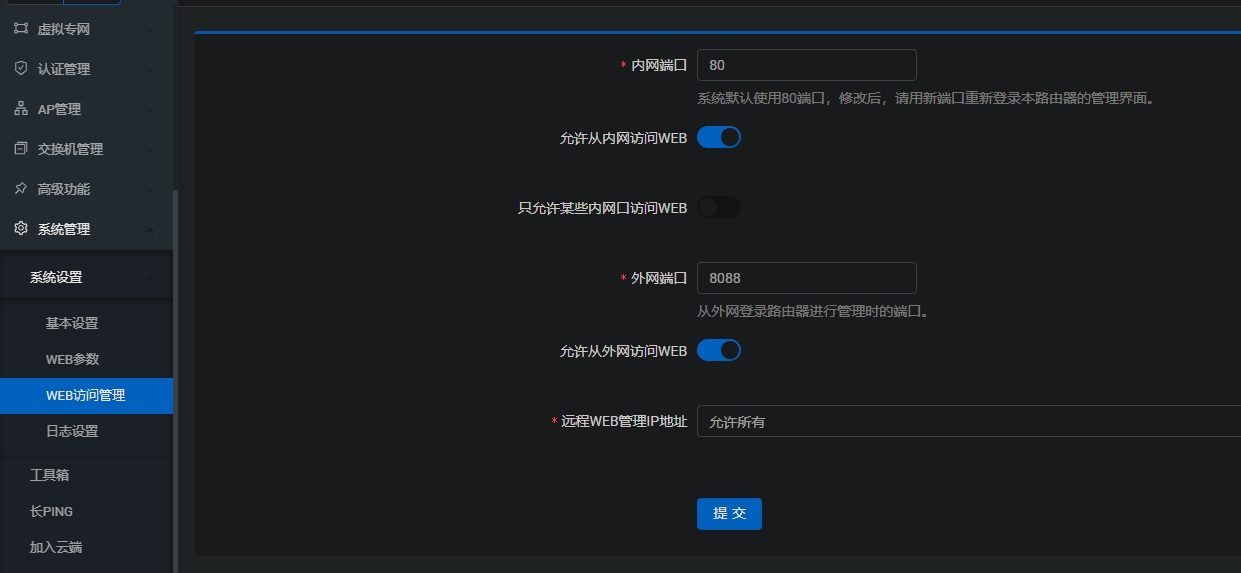Click the 认证管理 shield icon
Screen dimensions: 1241x573
pos(21,69)
